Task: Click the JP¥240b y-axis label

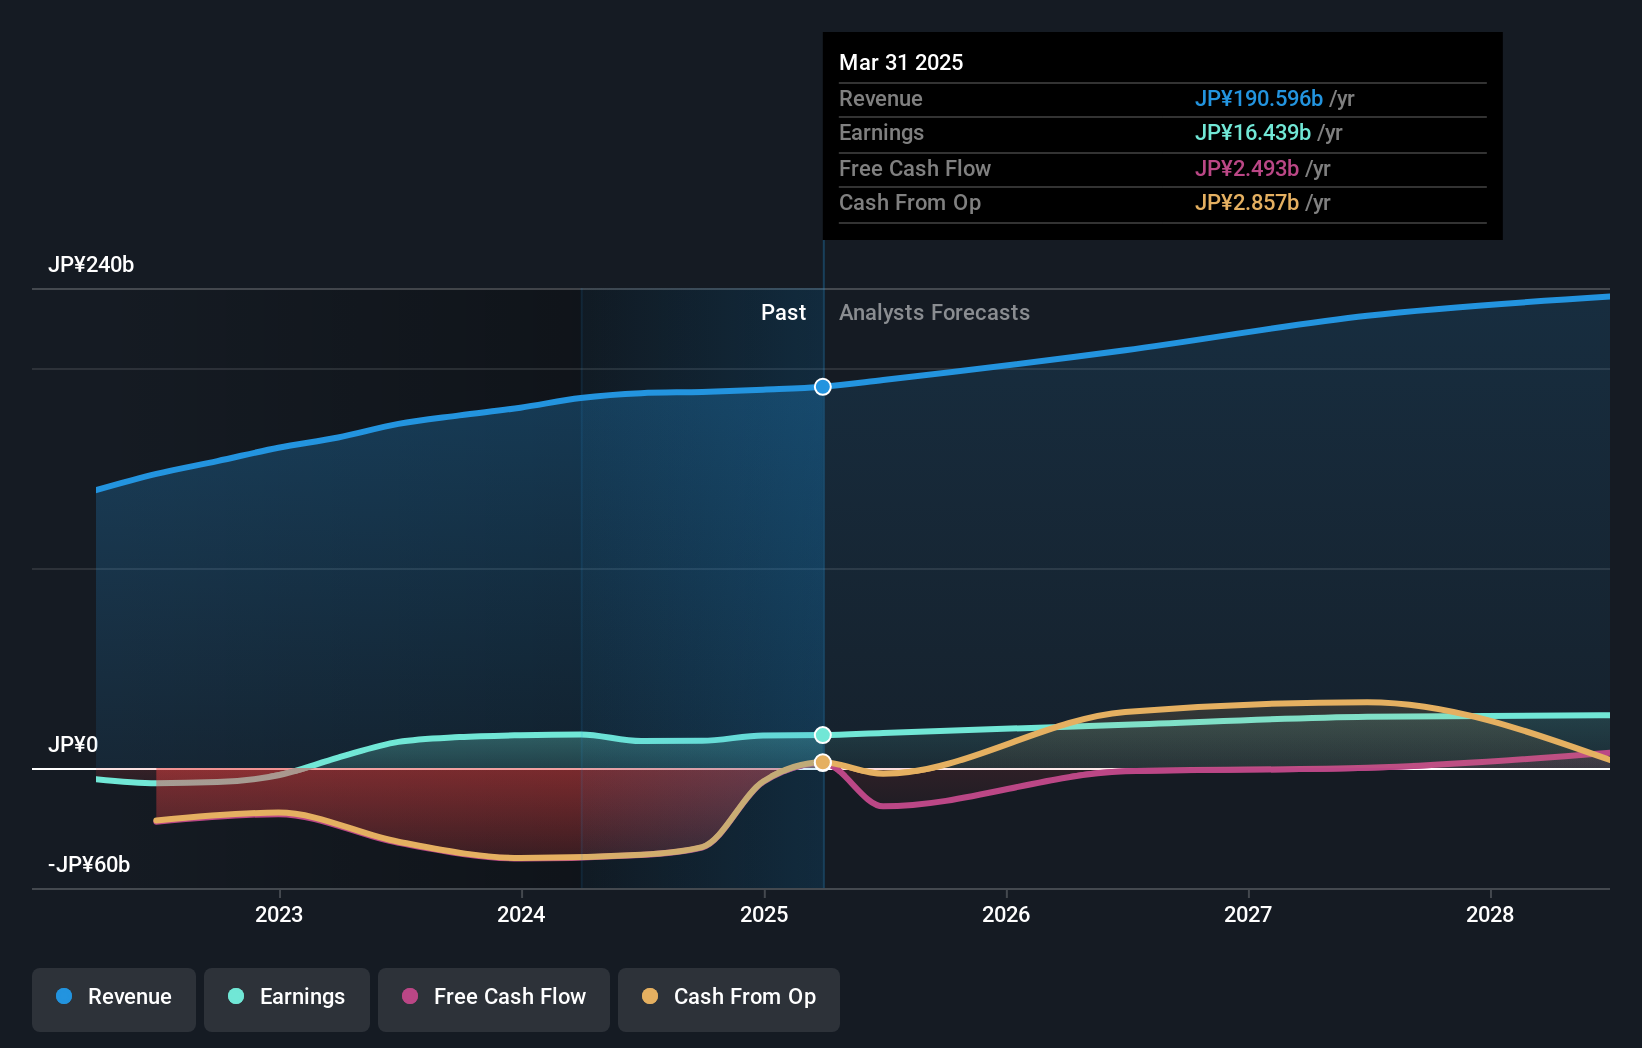Action: pyautogui.click(x=91, y=265)
